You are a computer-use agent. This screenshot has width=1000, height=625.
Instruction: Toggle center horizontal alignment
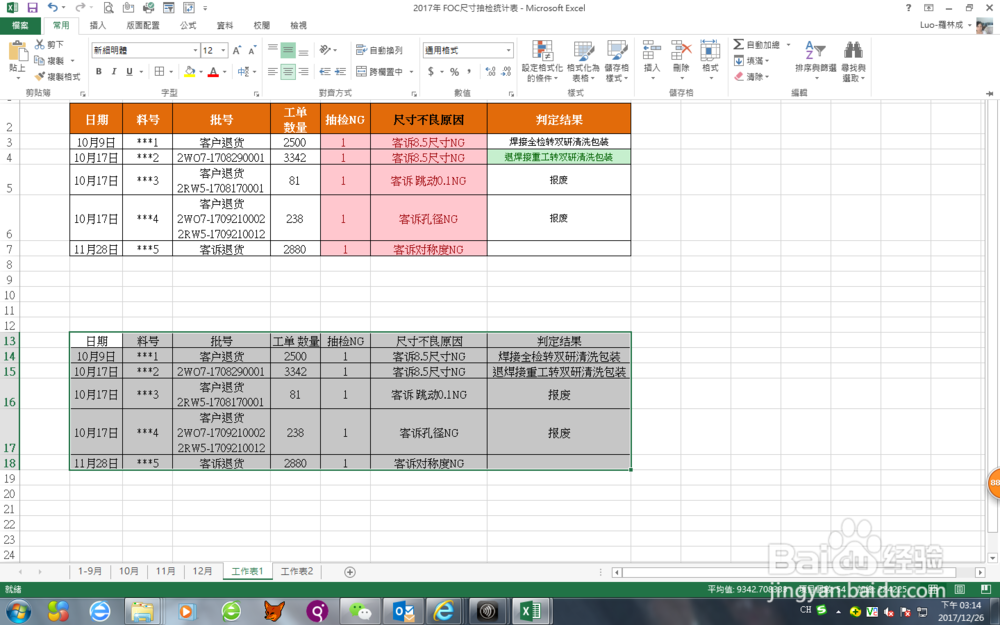[288, 71]
